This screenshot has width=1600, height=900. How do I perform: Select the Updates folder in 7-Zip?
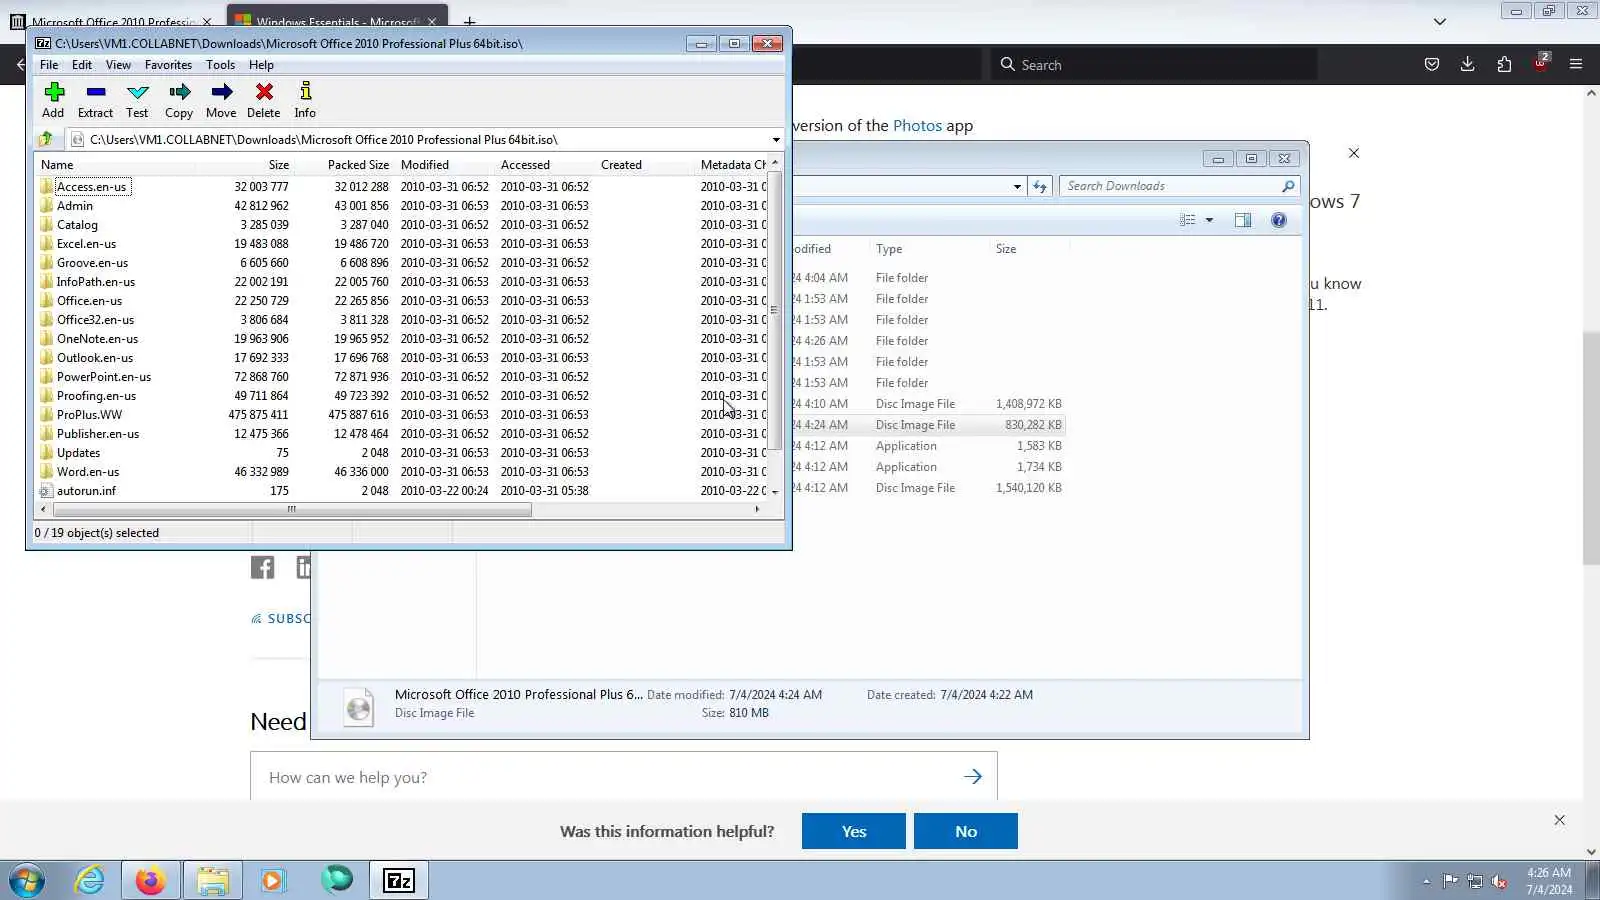78,453
